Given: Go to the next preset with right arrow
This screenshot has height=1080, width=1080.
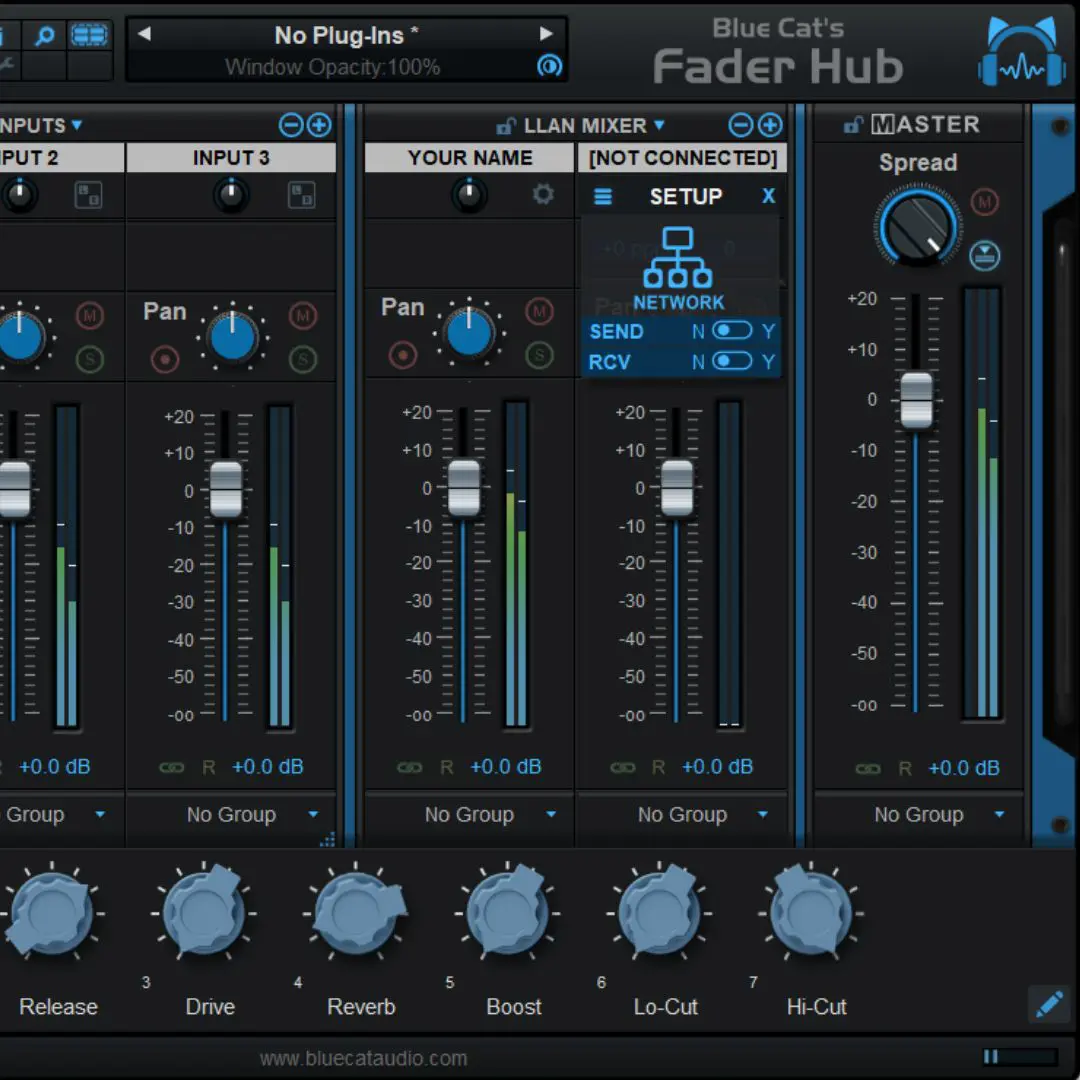Looking at the screenshot, I should point(546,33).
